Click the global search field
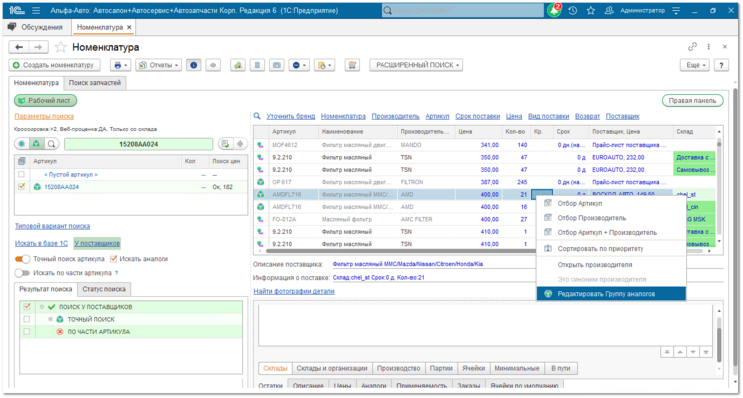 [x=463, y=10]
